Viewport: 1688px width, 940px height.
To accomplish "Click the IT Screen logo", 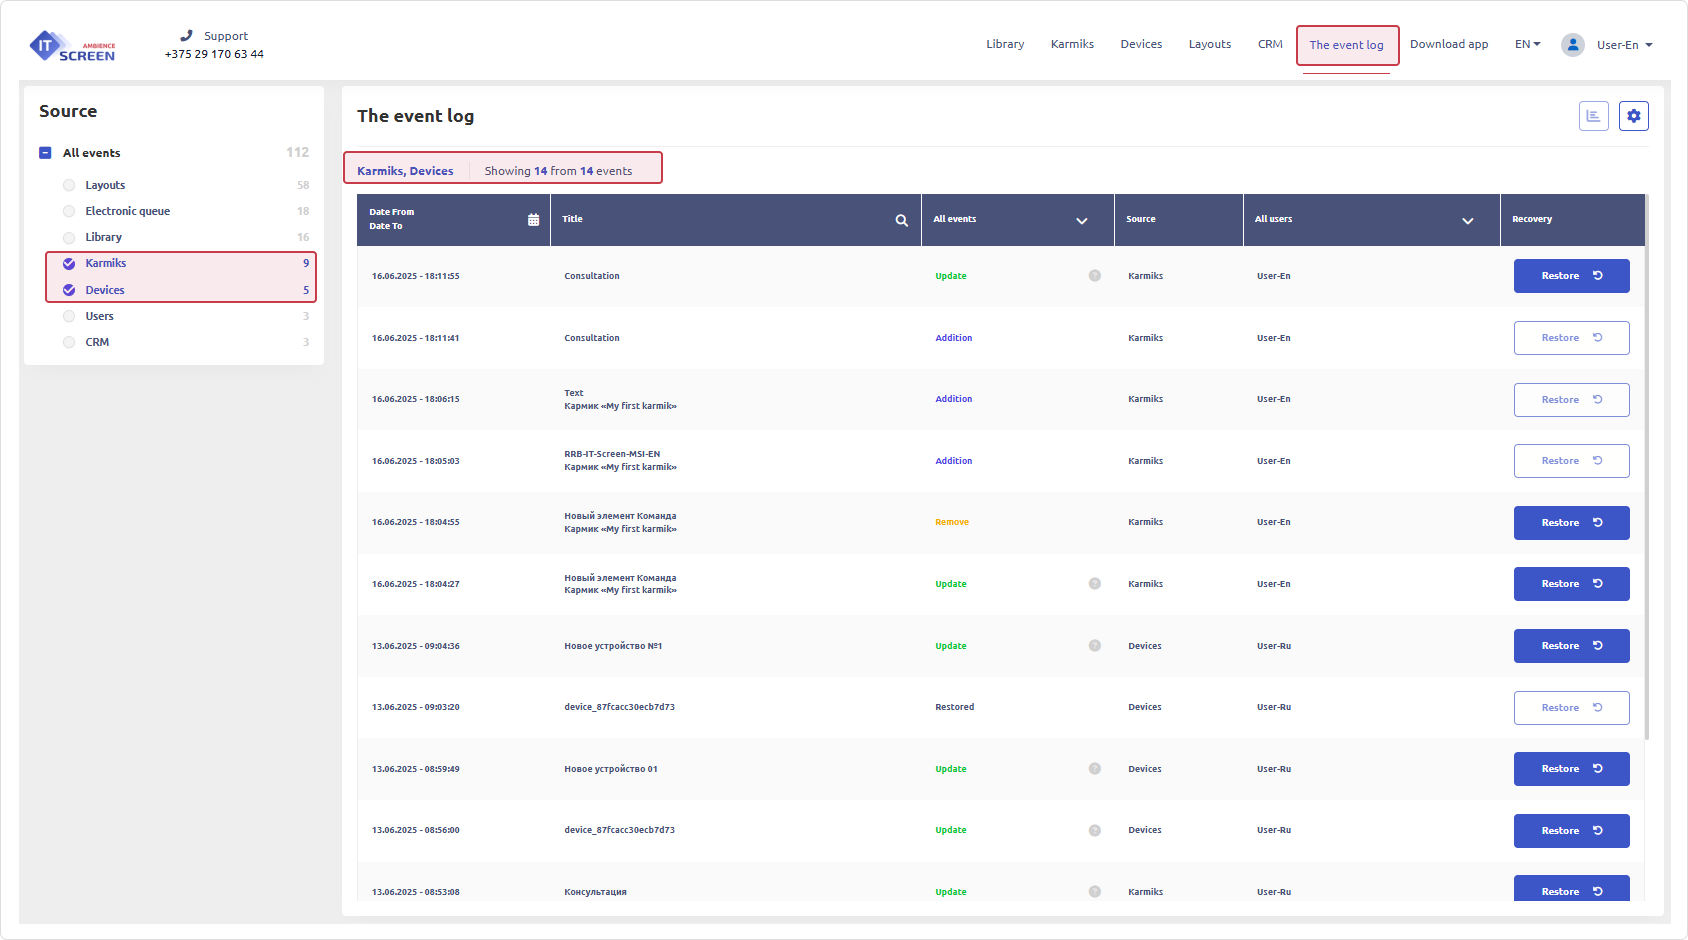I will (73, 46).
